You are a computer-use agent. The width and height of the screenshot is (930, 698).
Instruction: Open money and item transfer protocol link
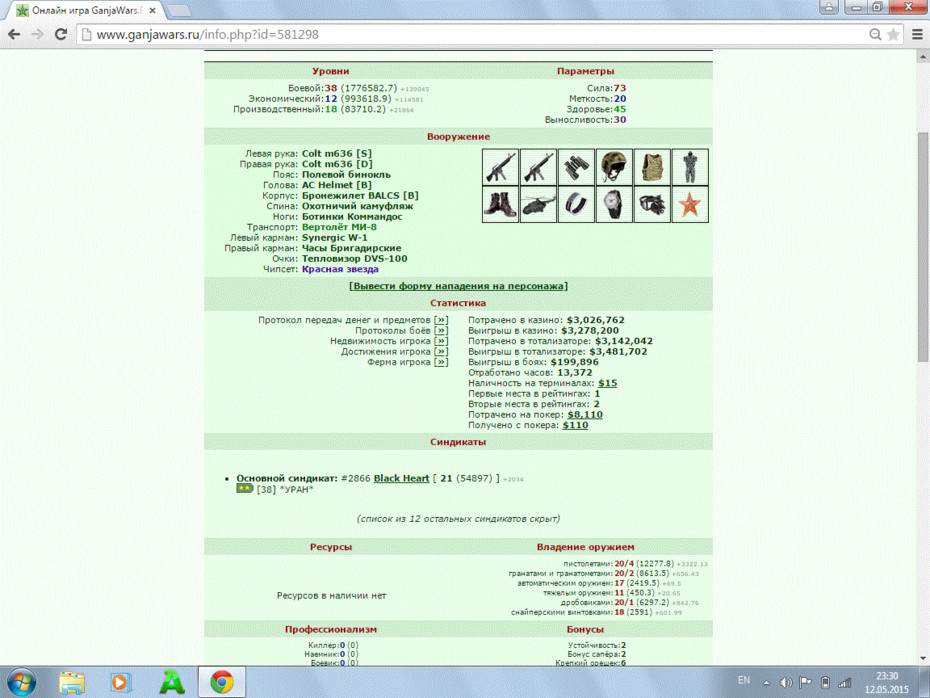pyautogui.click(x=441, y=320)
